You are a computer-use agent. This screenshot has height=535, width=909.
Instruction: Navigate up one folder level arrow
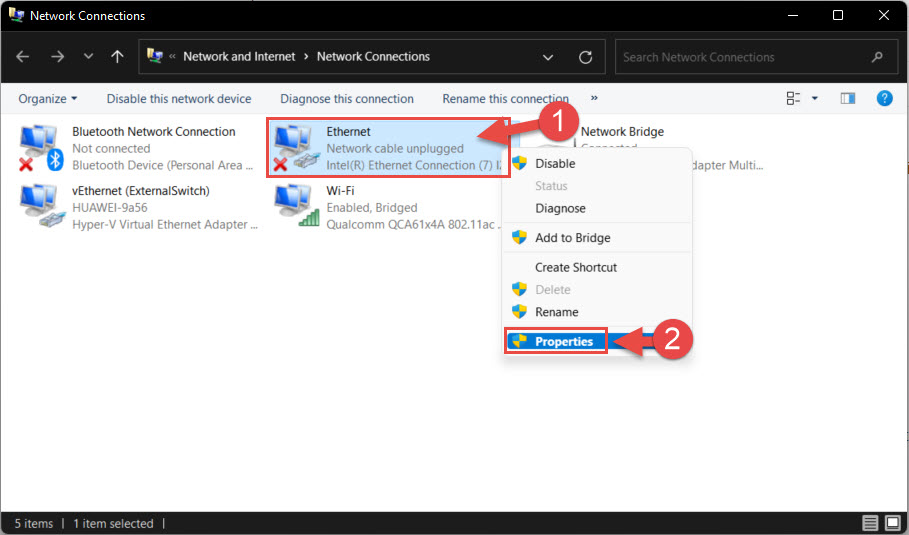pos(117,56)
